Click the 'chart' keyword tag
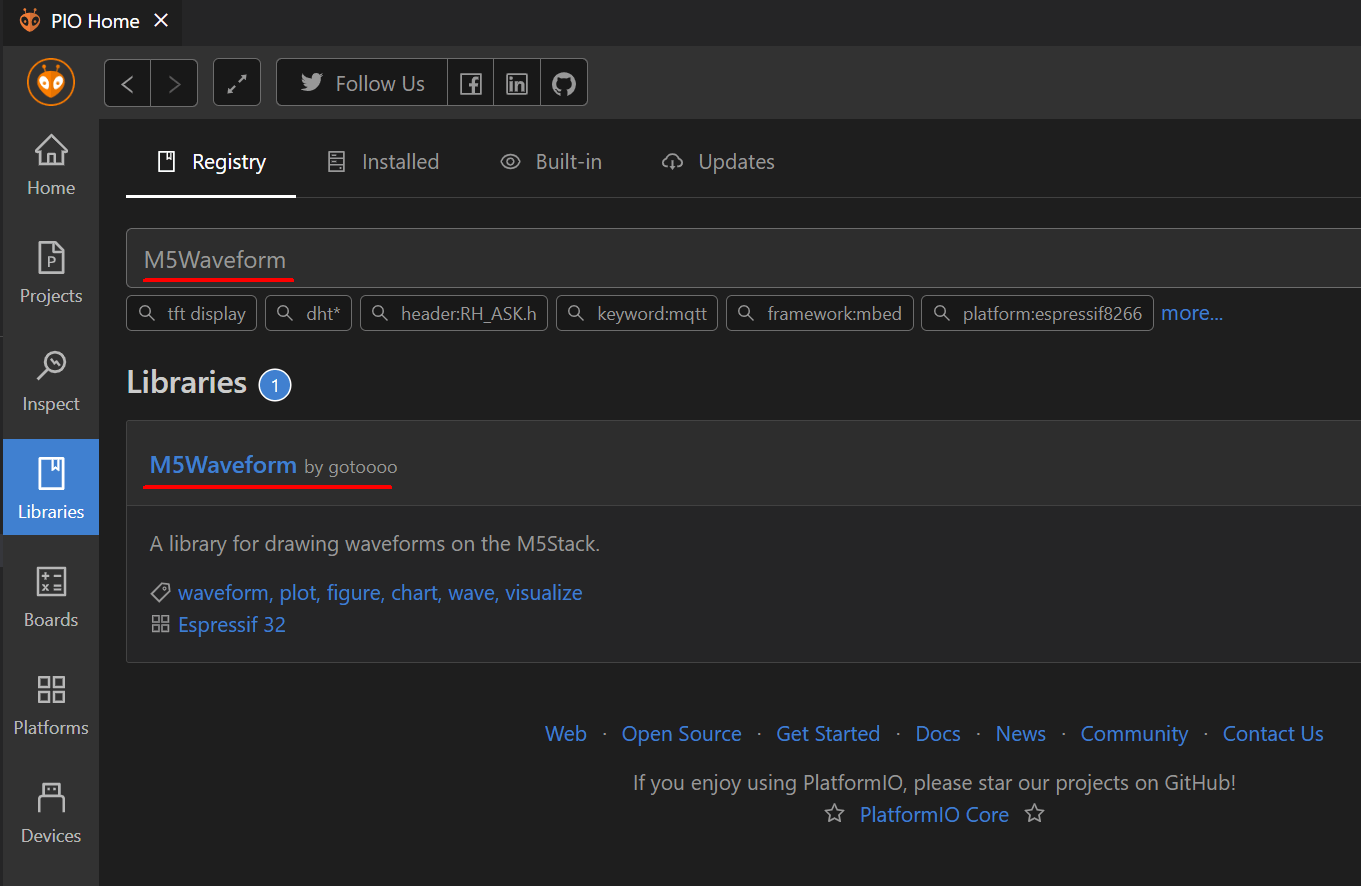1361x886 pixels. point(416,593)
